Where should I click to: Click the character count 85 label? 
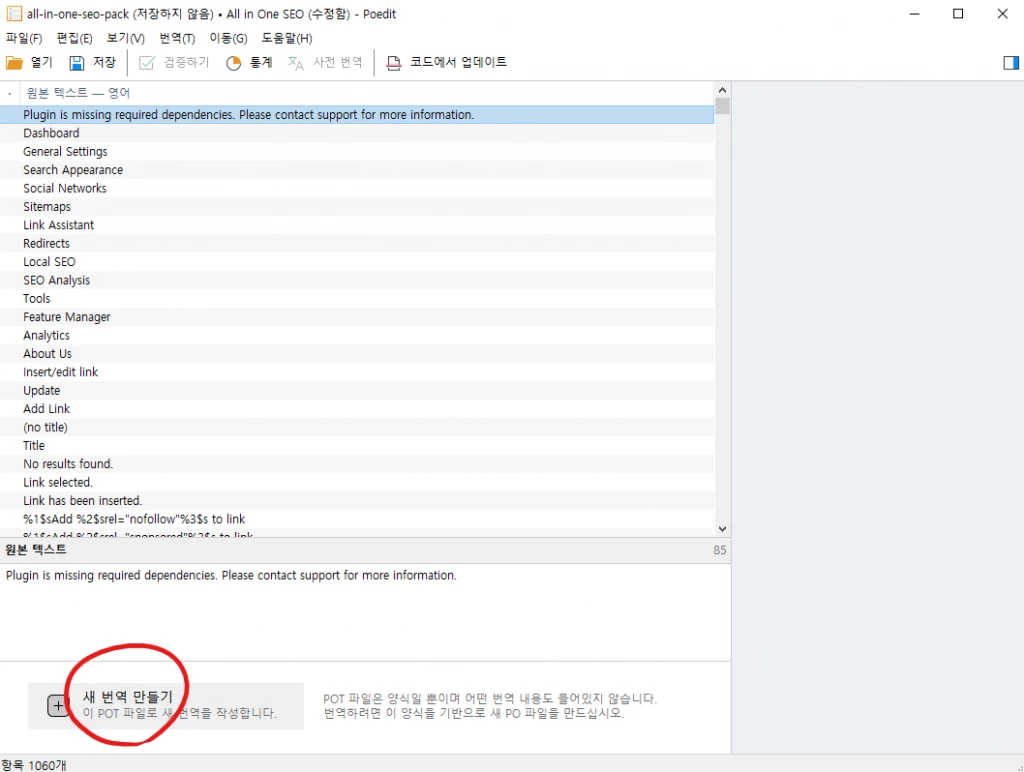tap(720, 550)
